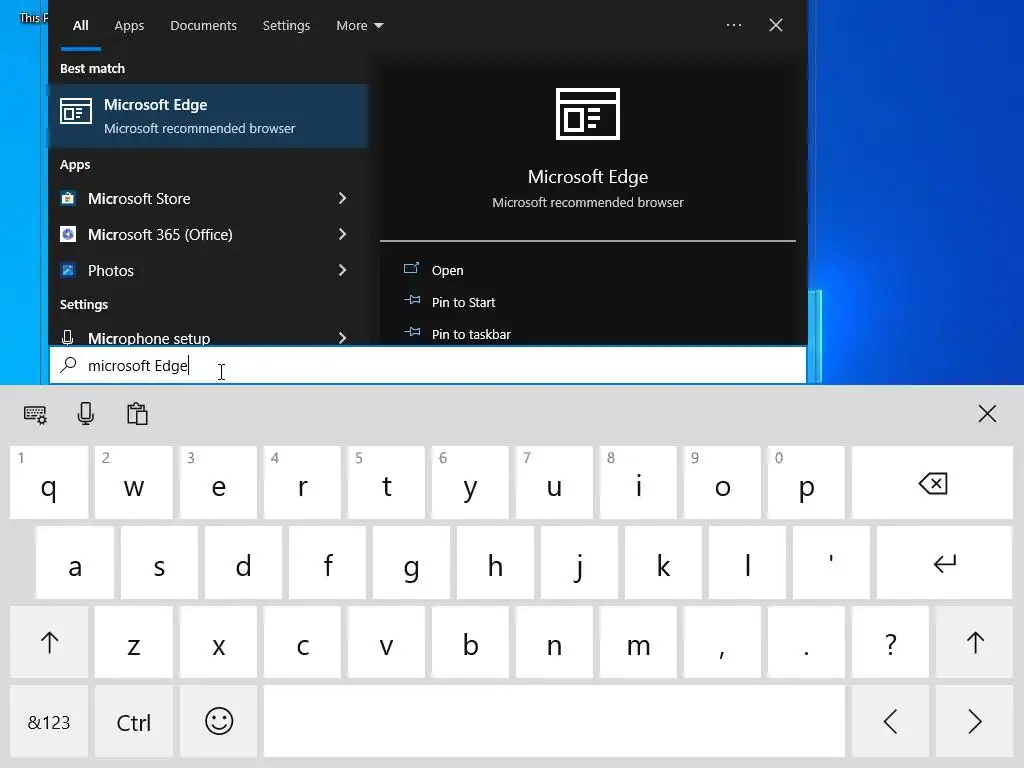Click large Microsoft Edge preview icon
1024x768 pixels.
pos(588,114)
